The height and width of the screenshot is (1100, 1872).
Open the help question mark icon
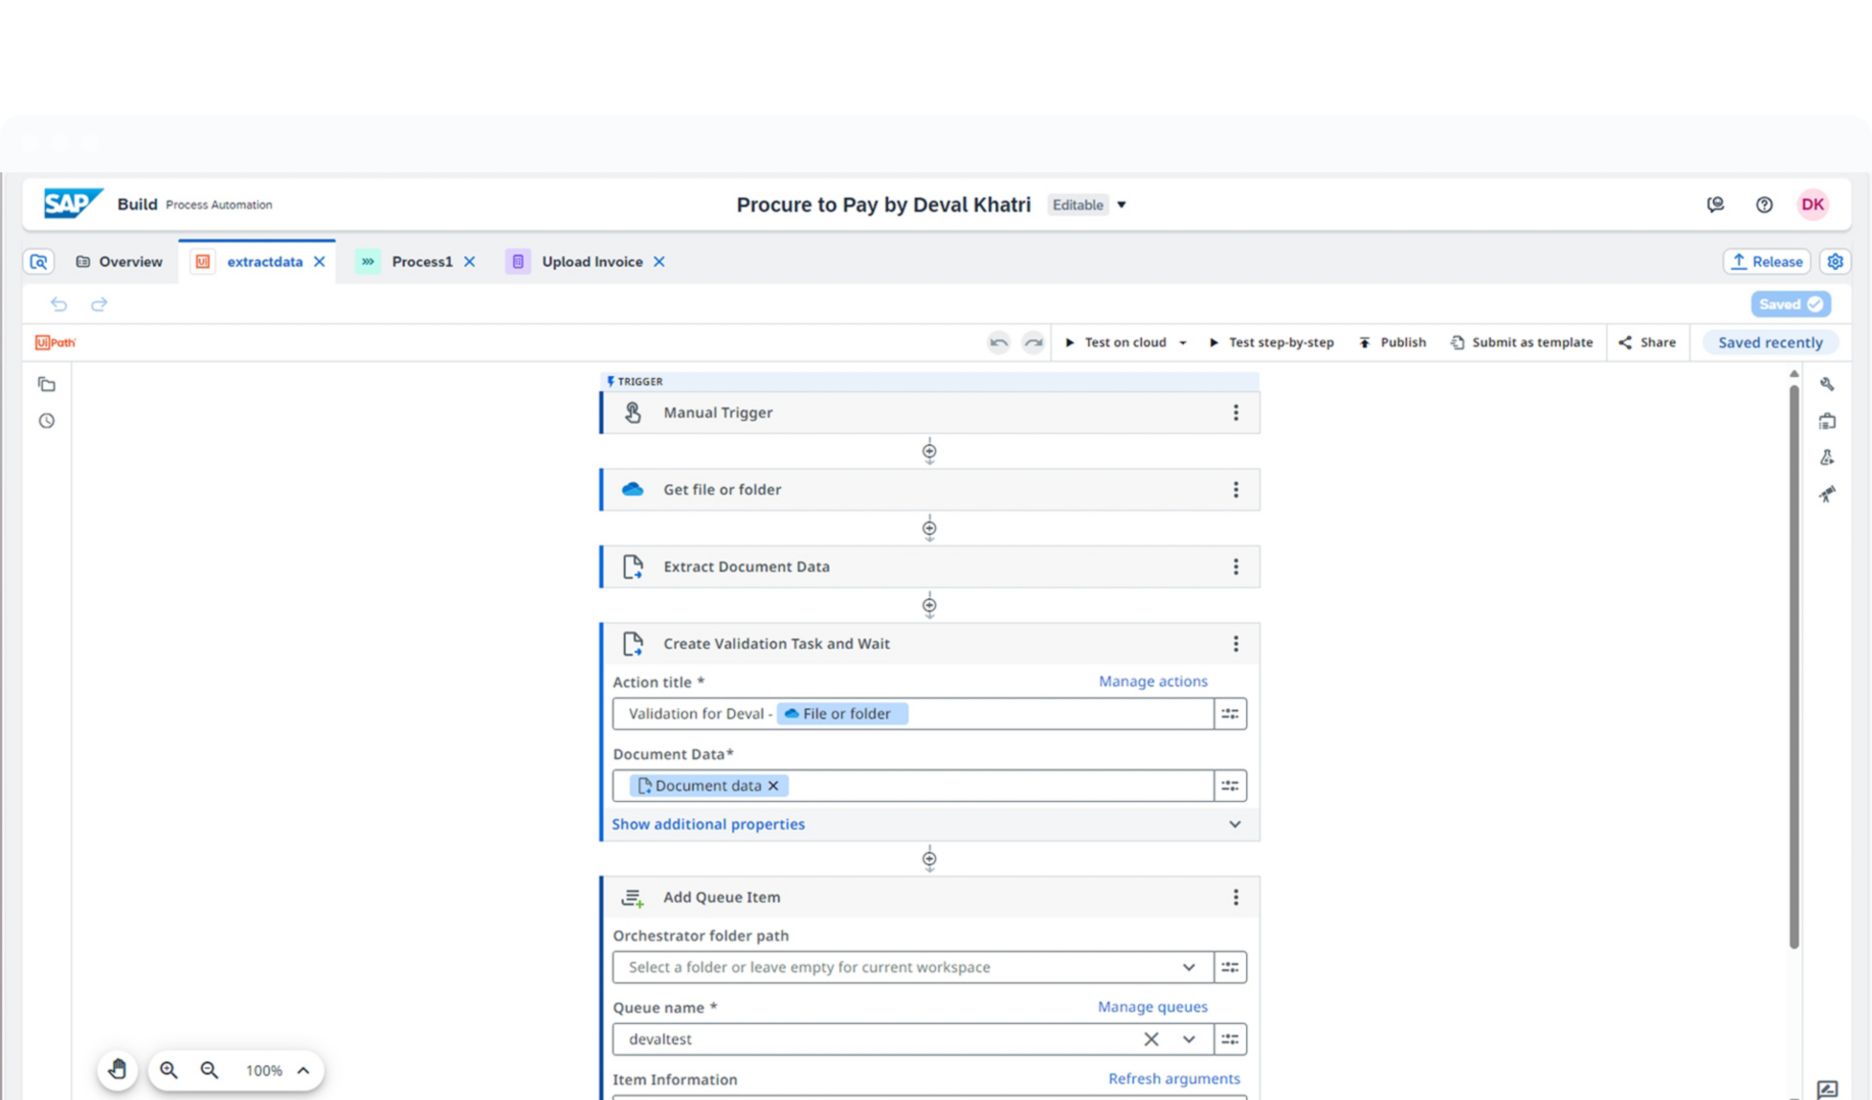[x=1764, y=205]
